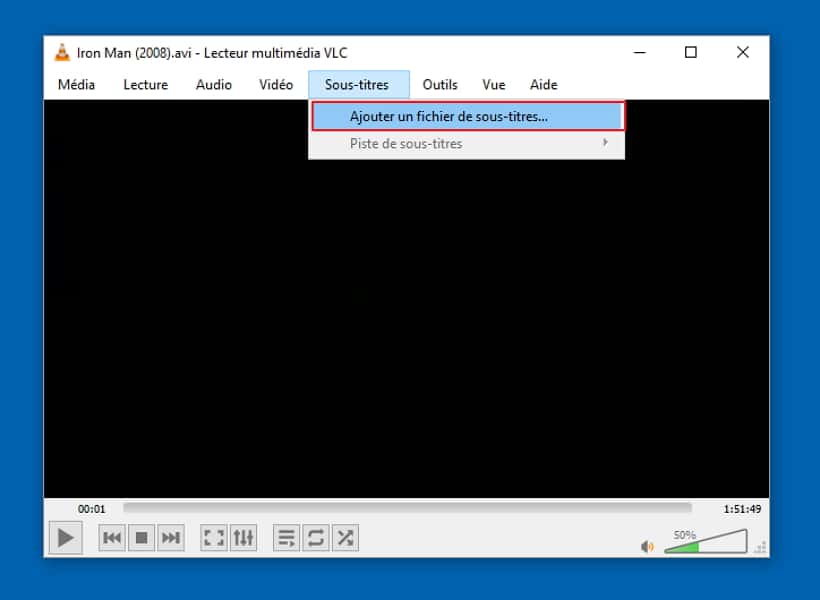Toggle fullscreen video mode

pyautogui.click(x=213, y=537)
